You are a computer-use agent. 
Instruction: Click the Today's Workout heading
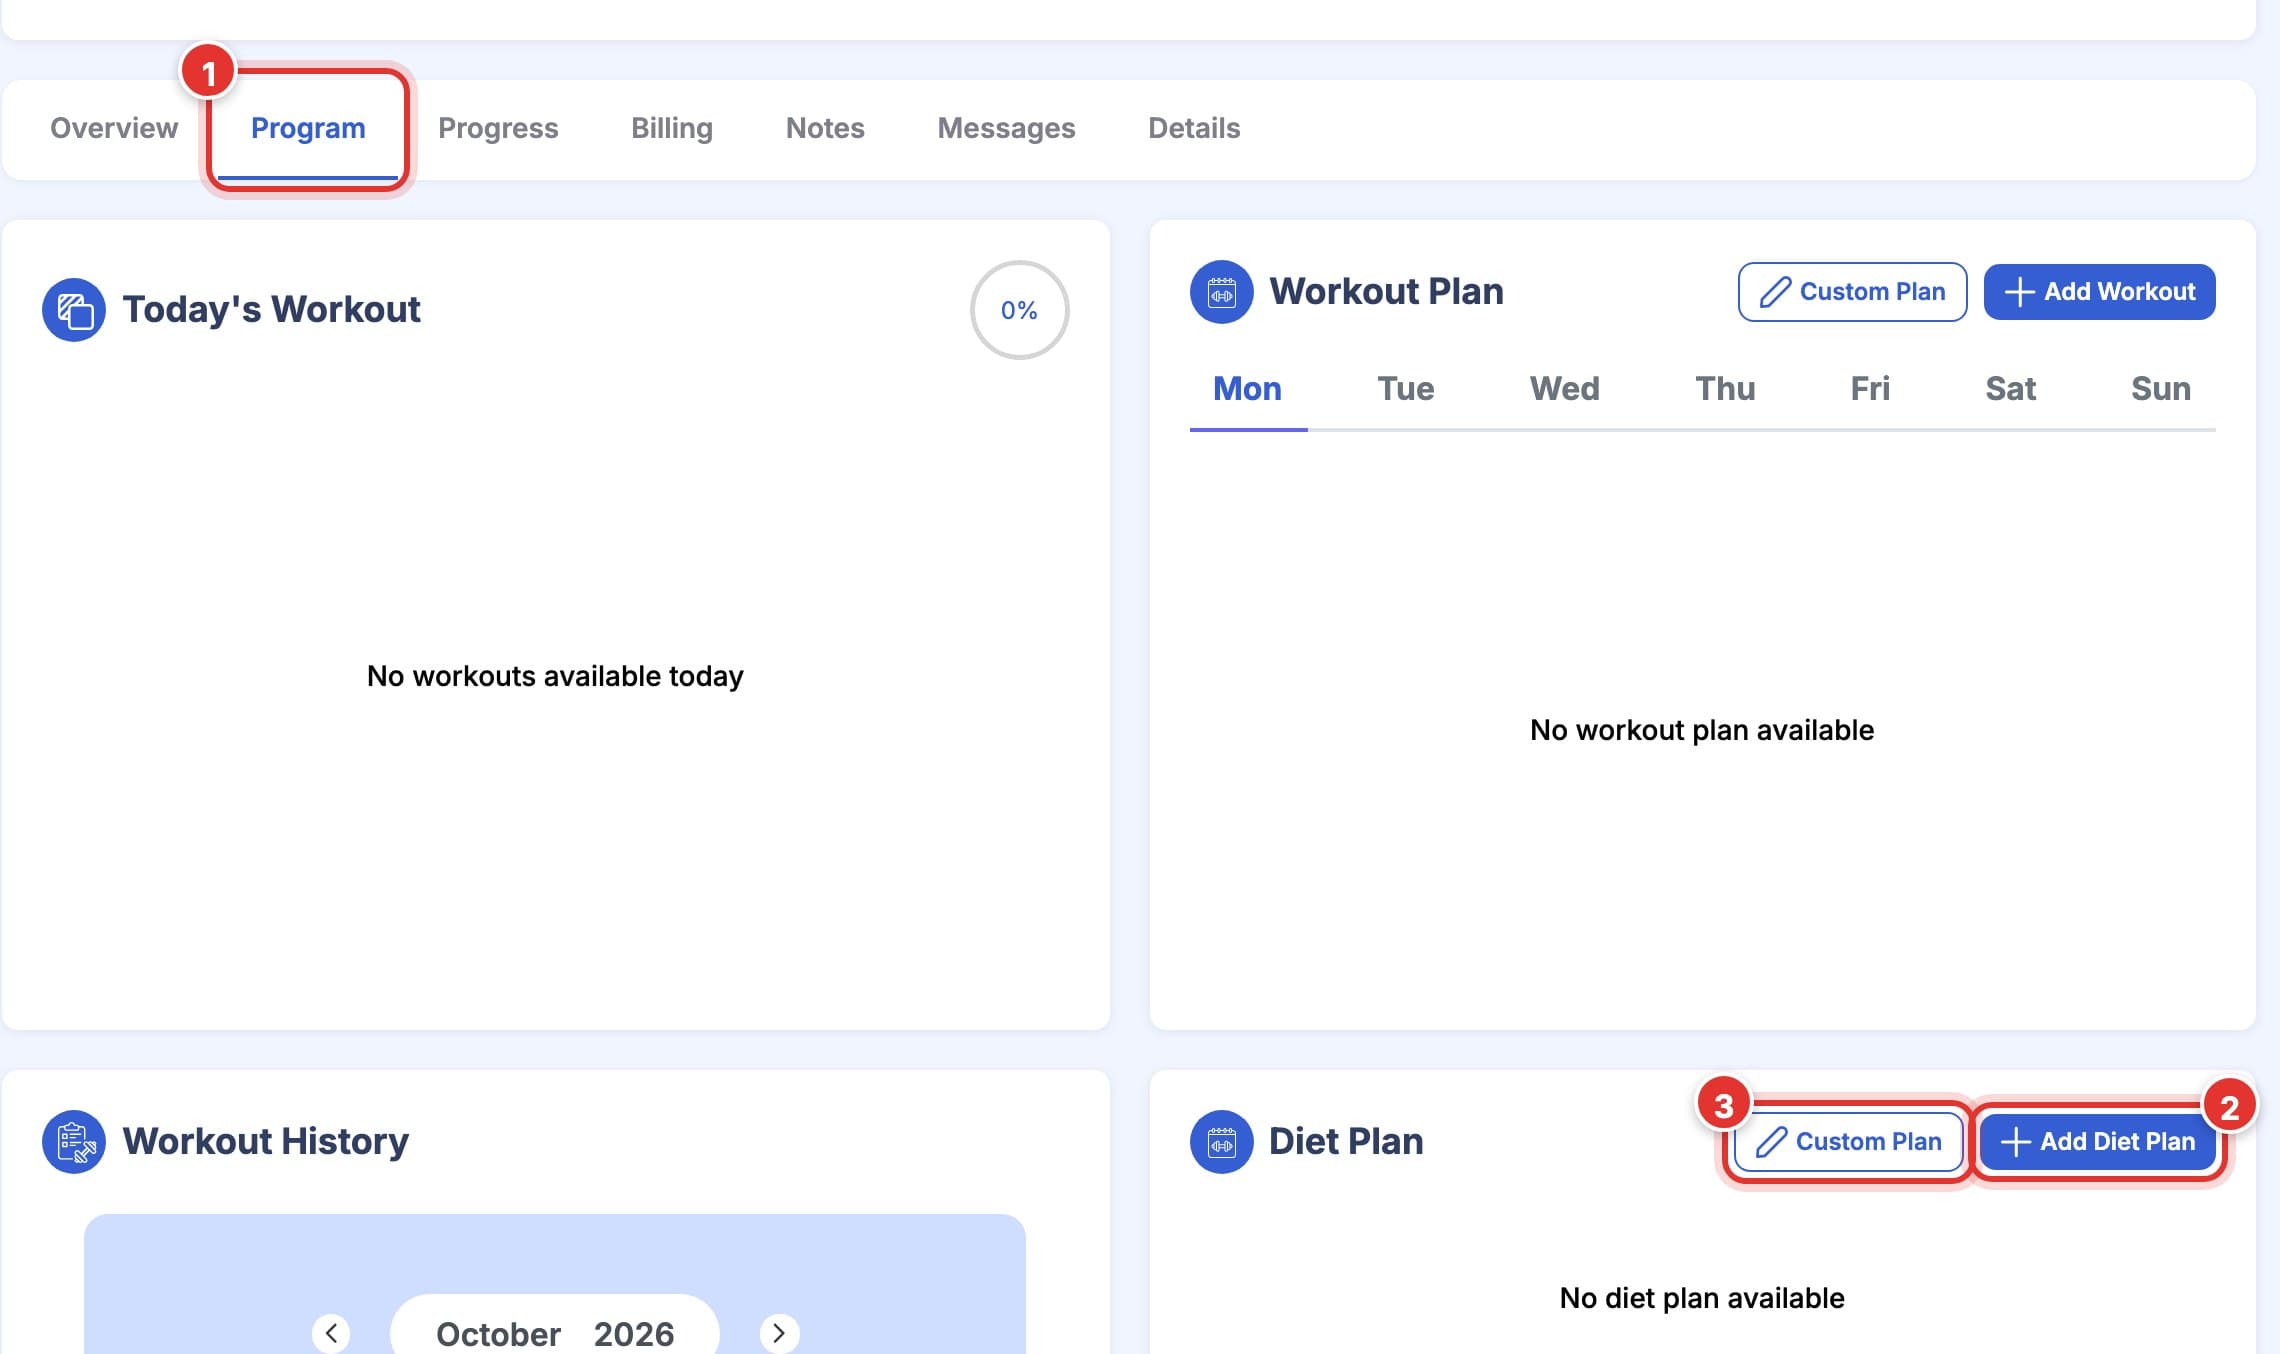coord(271,310)
